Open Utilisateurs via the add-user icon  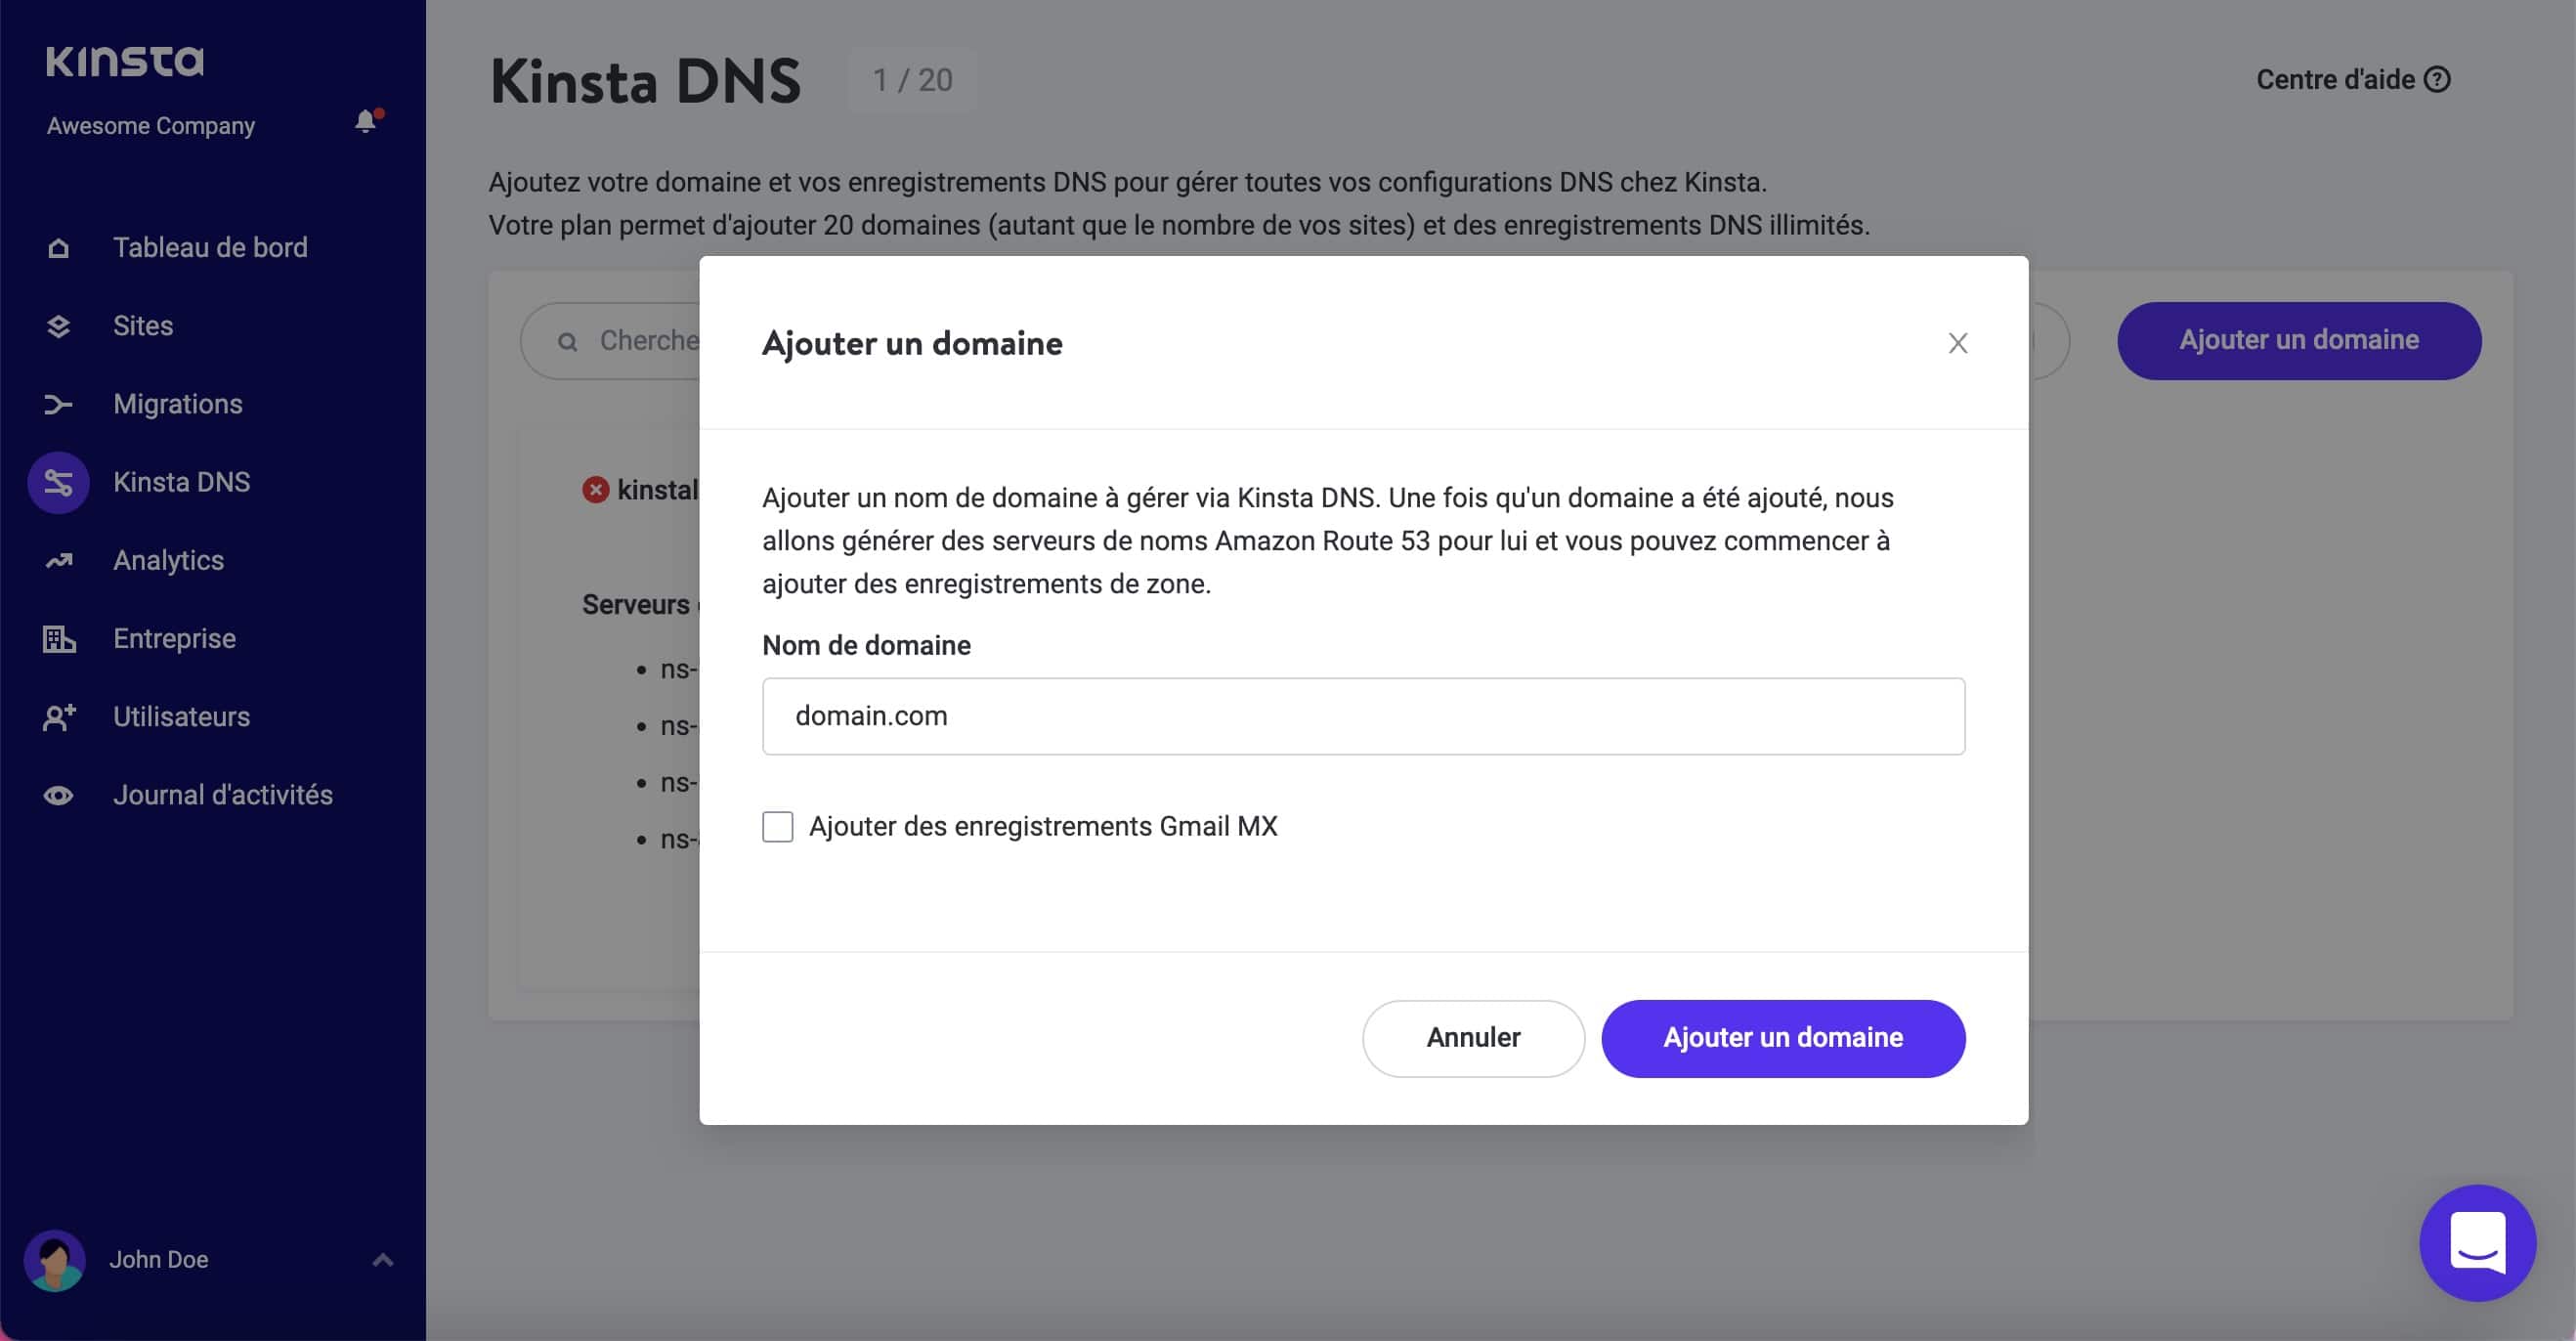click(x=58, y=716)
